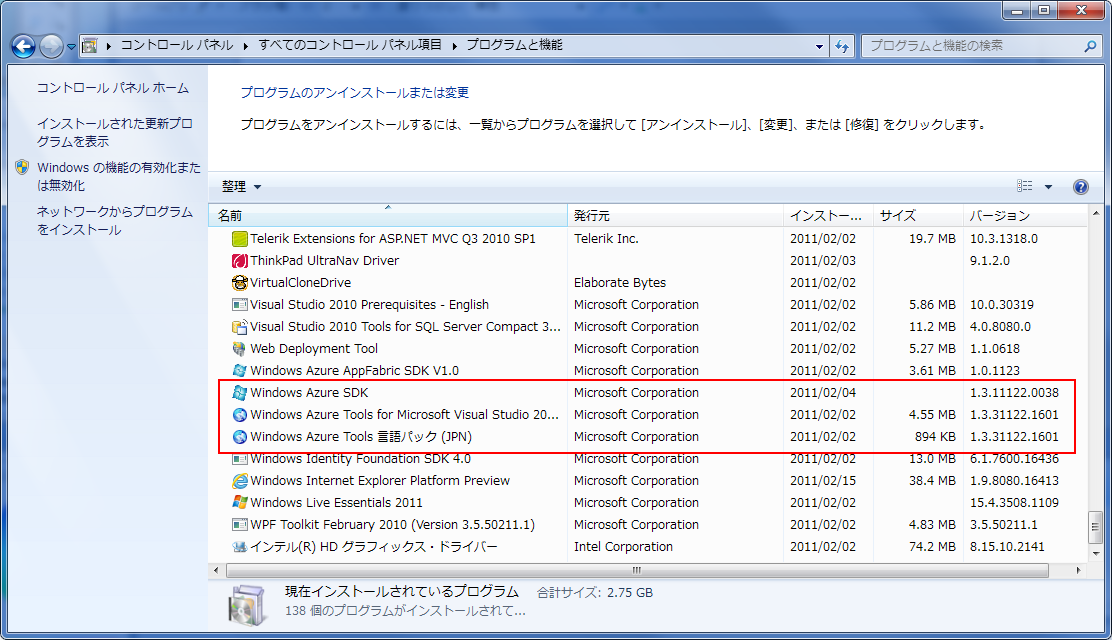Click vertical scrollbar thumb
1112x640 pixels.
pyautogui.click(x=1096, y=527)
